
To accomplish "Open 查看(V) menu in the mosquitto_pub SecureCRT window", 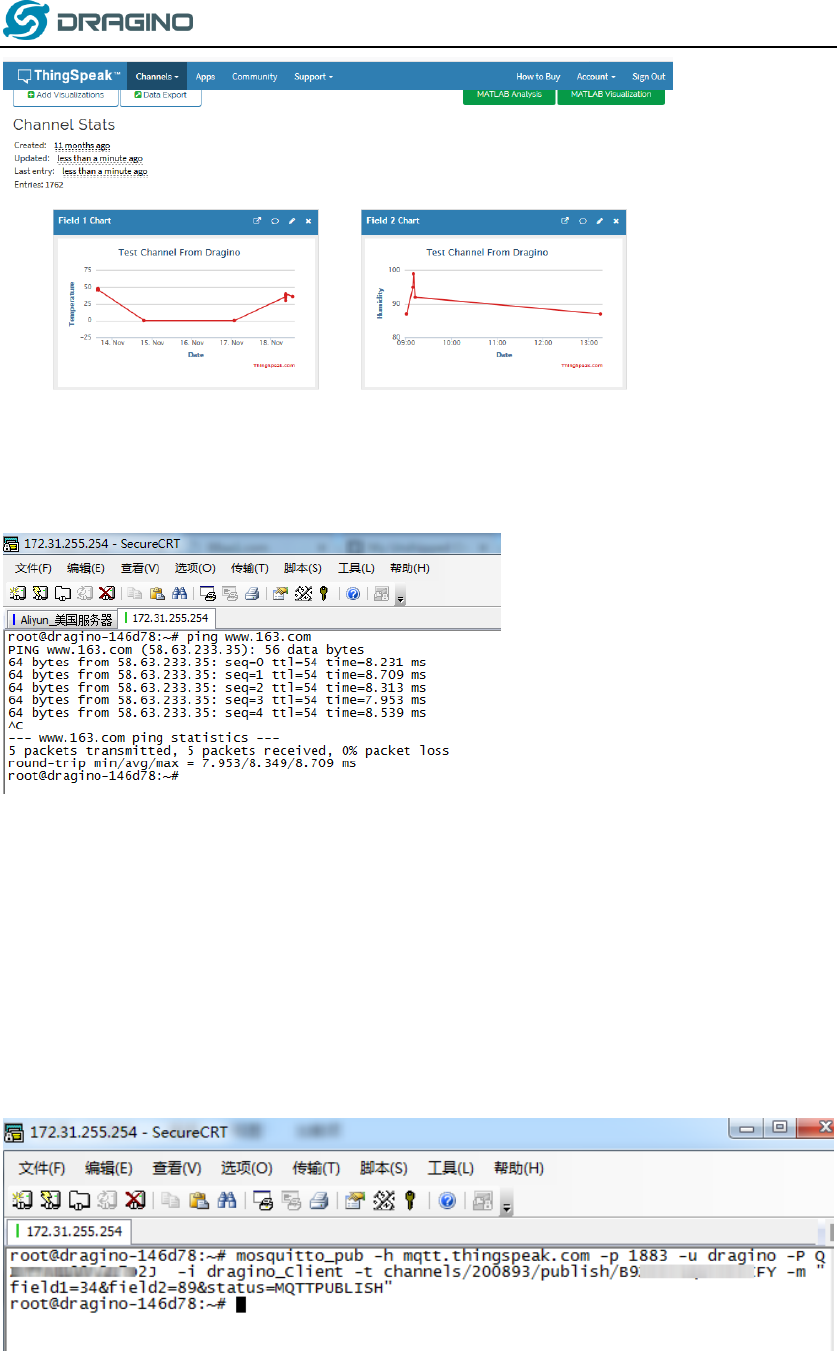I will 177,1168.
